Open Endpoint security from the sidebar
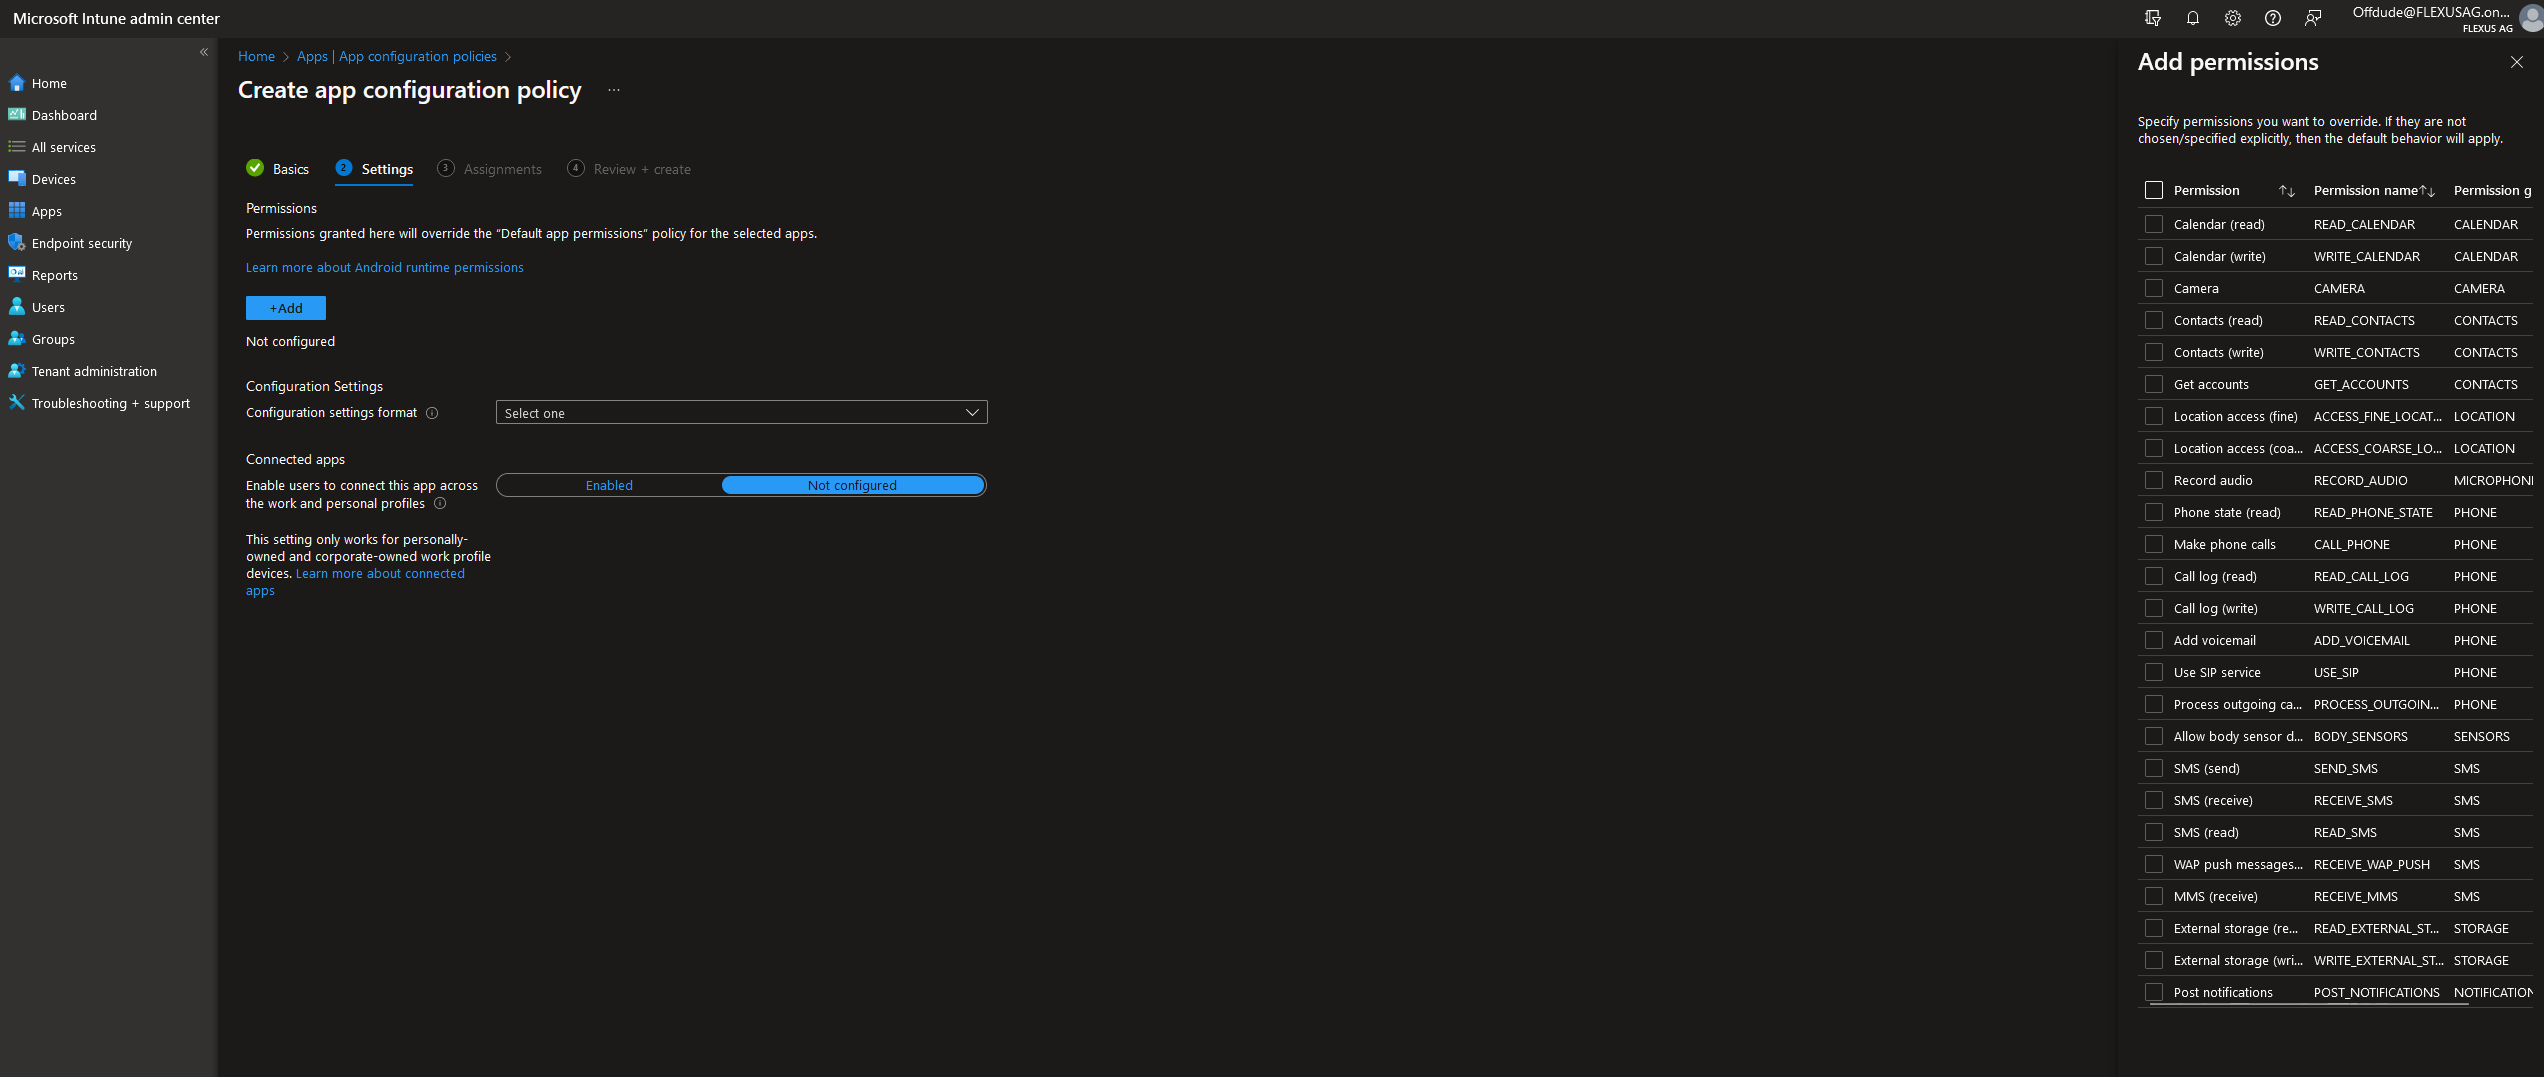Screen dimensions: 2544x1077 (80, 243)
